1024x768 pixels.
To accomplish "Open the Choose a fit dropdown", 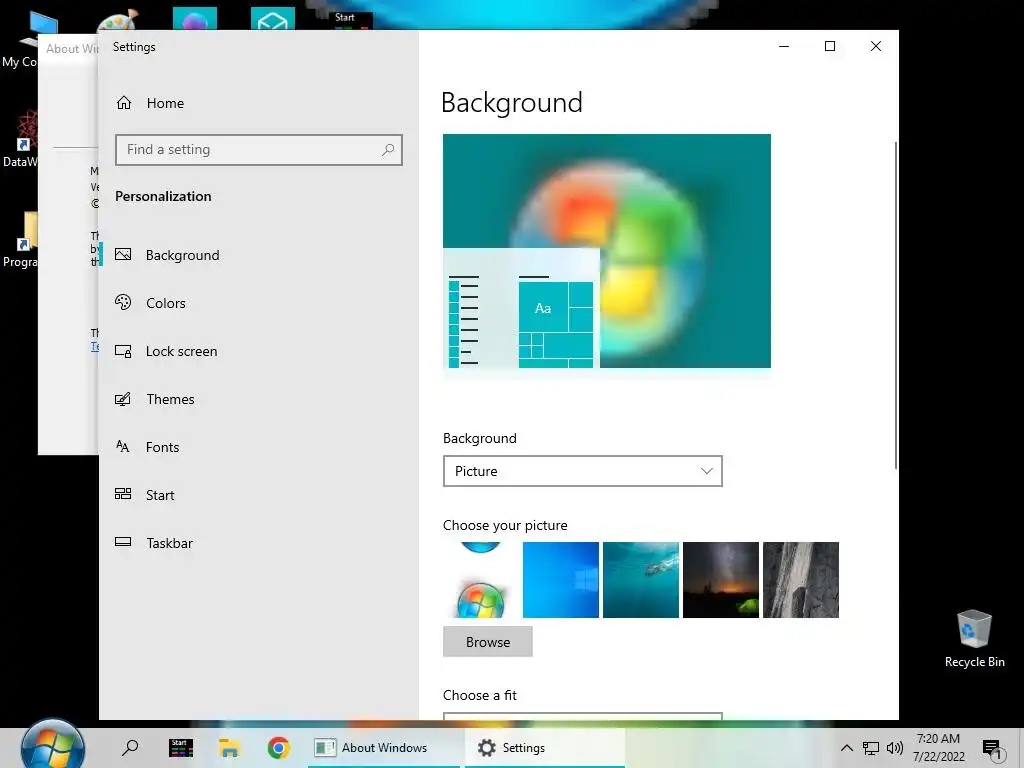I will (x=583, y=716).
